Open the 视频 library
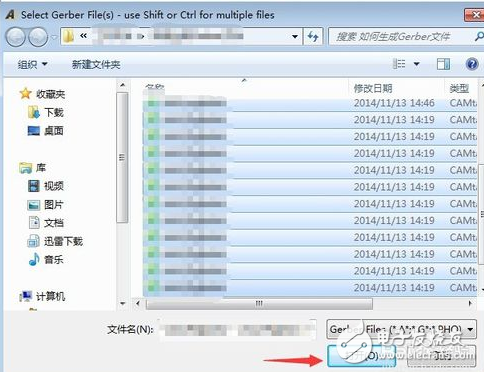This screenshot has height=372, width=484. click(54, 186)
